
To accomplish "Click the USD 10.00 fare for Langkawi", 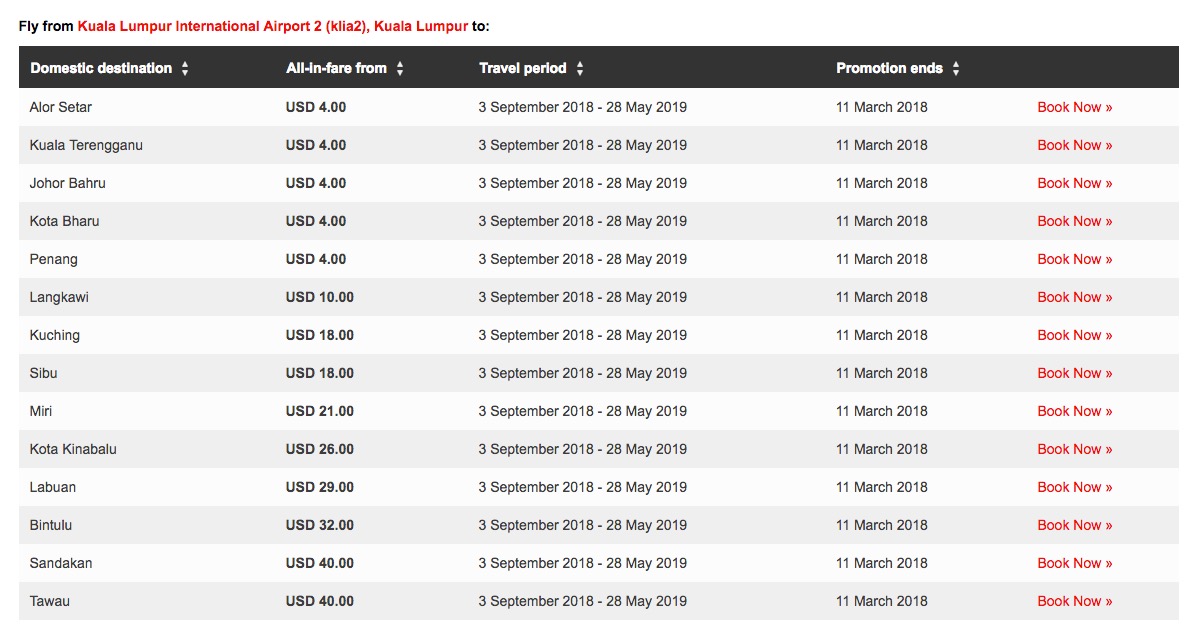I will pyautogui.click(x=320, y=298).
